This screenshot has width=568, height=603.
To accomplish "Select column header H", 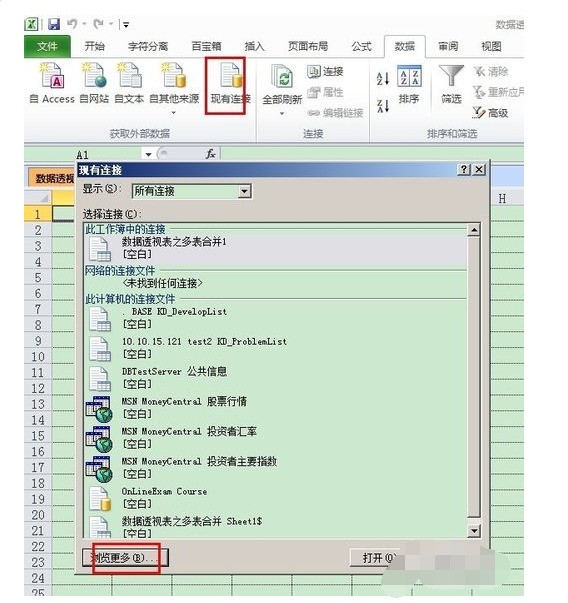I will click(502, 198).
